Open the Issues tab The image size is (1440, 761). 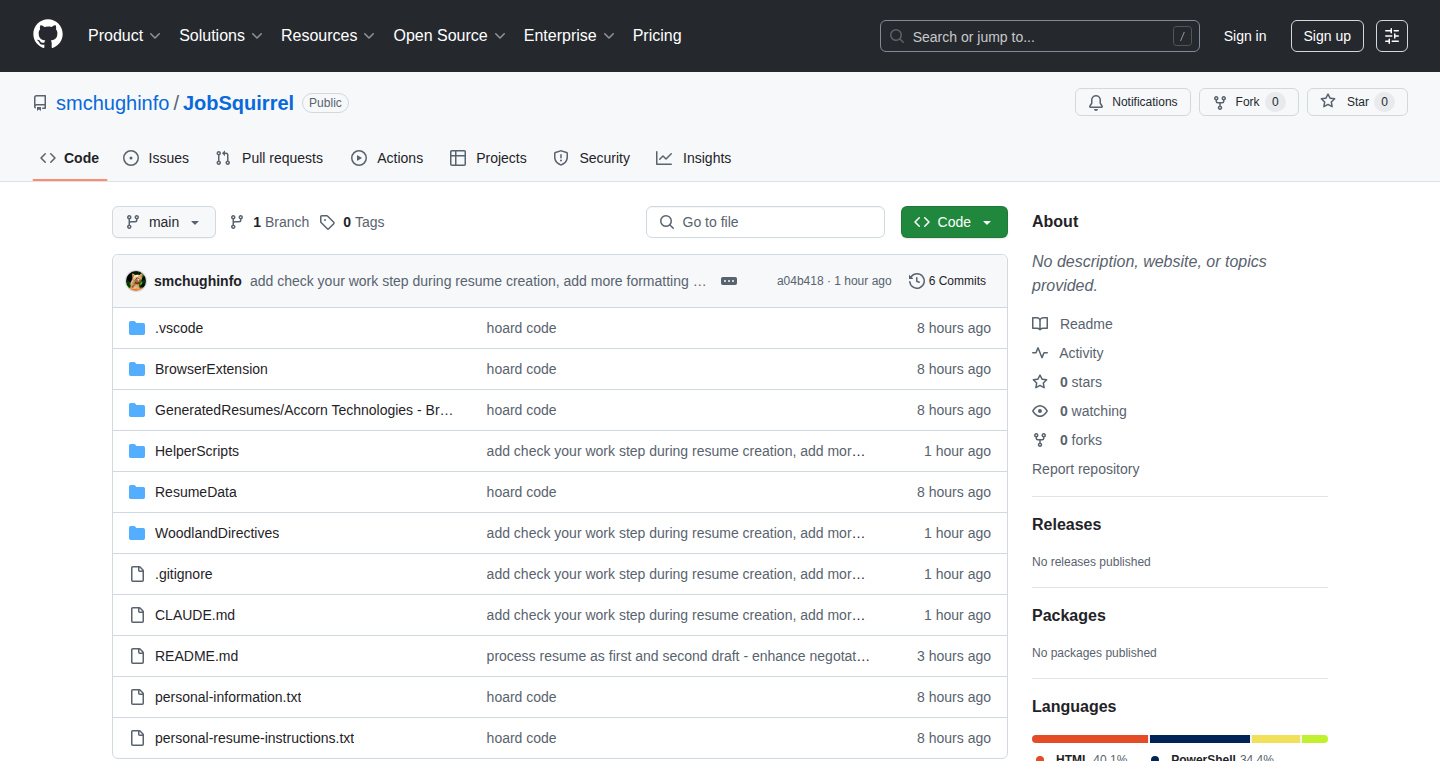(156, 158)
